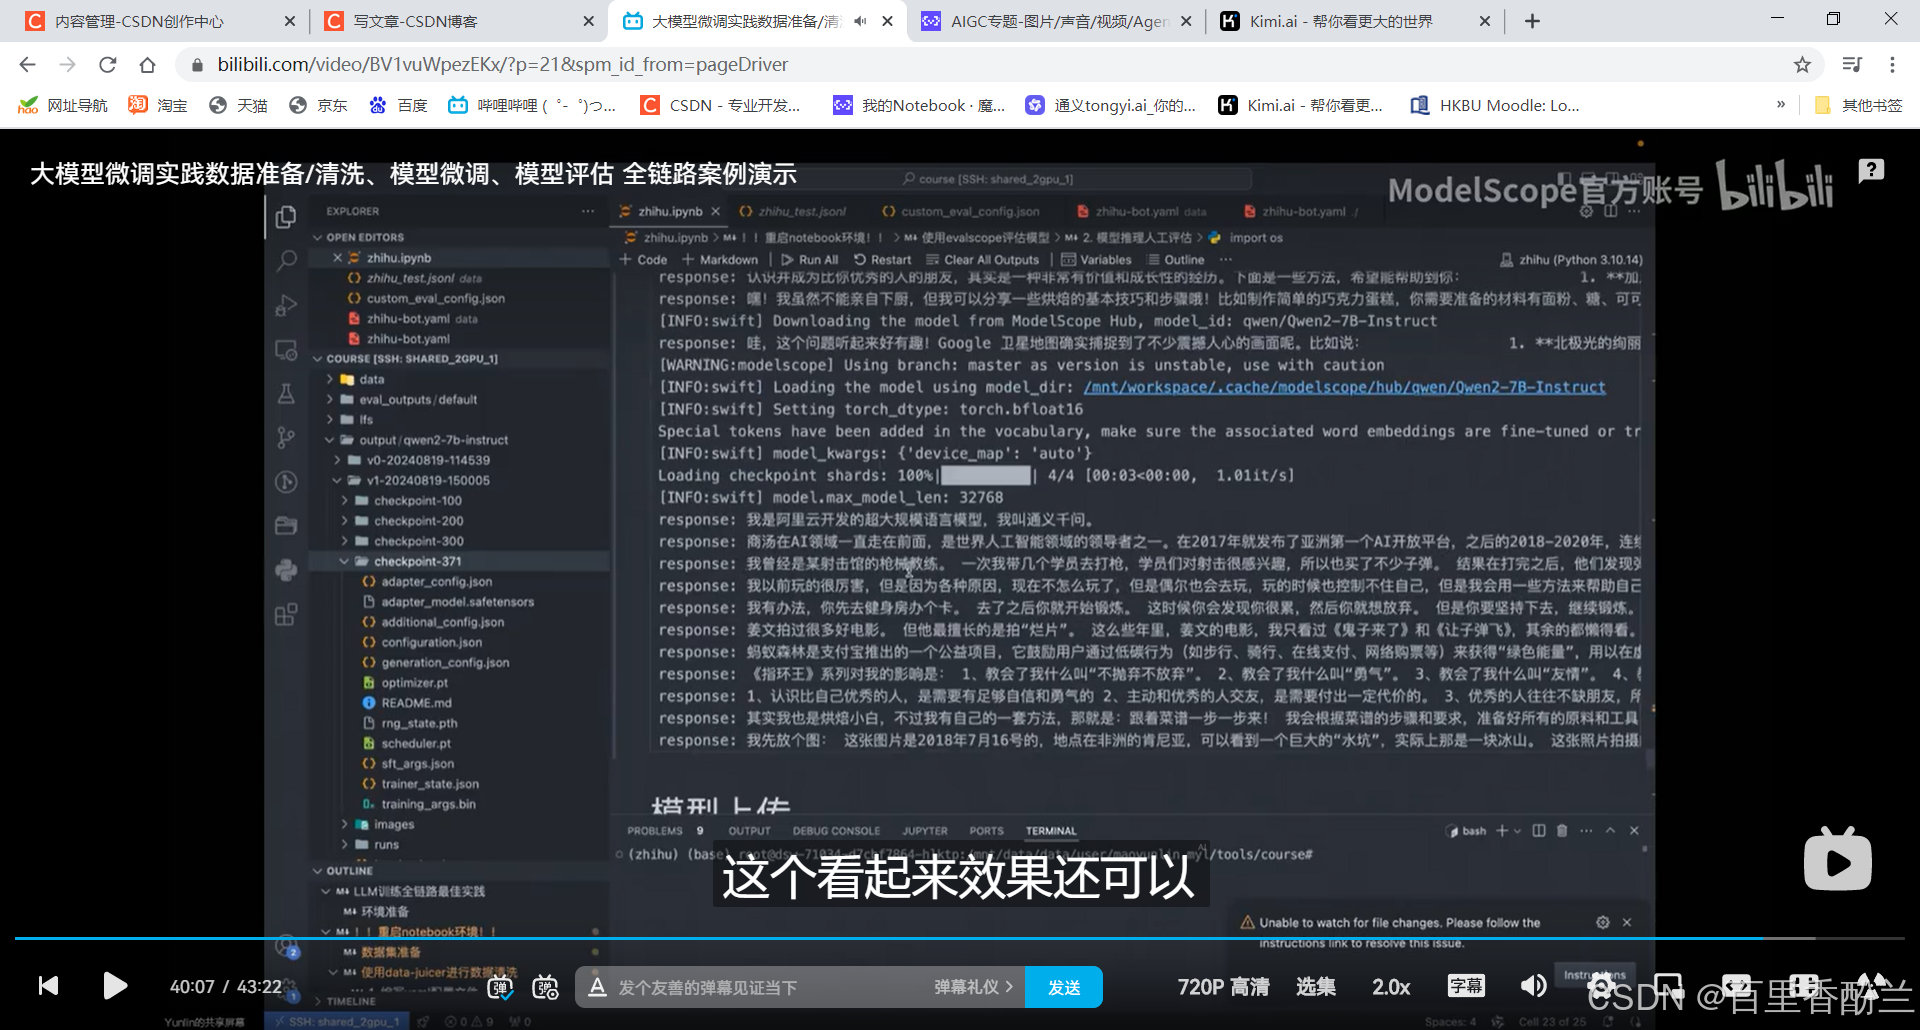Open VS Code Source Control icon
Image resolution: width=1920 pixels, height=1030 pixels.
(286, 438)
